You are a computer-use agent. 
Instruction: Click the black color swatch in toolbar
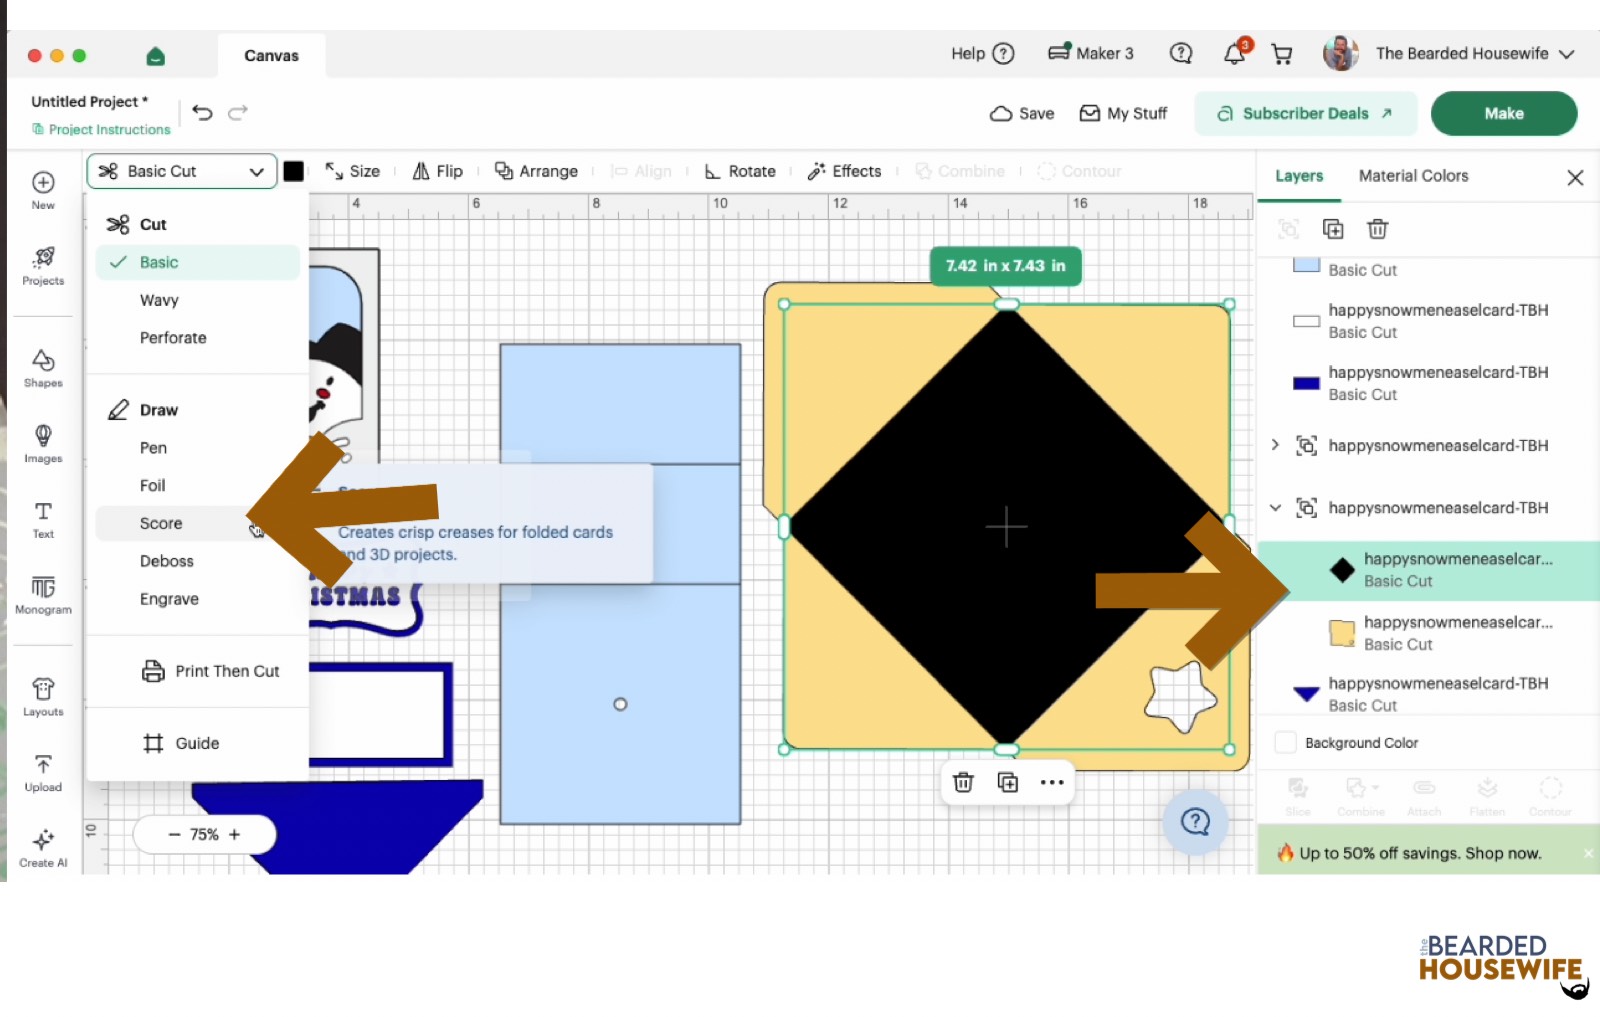click(x=294, y=171)
